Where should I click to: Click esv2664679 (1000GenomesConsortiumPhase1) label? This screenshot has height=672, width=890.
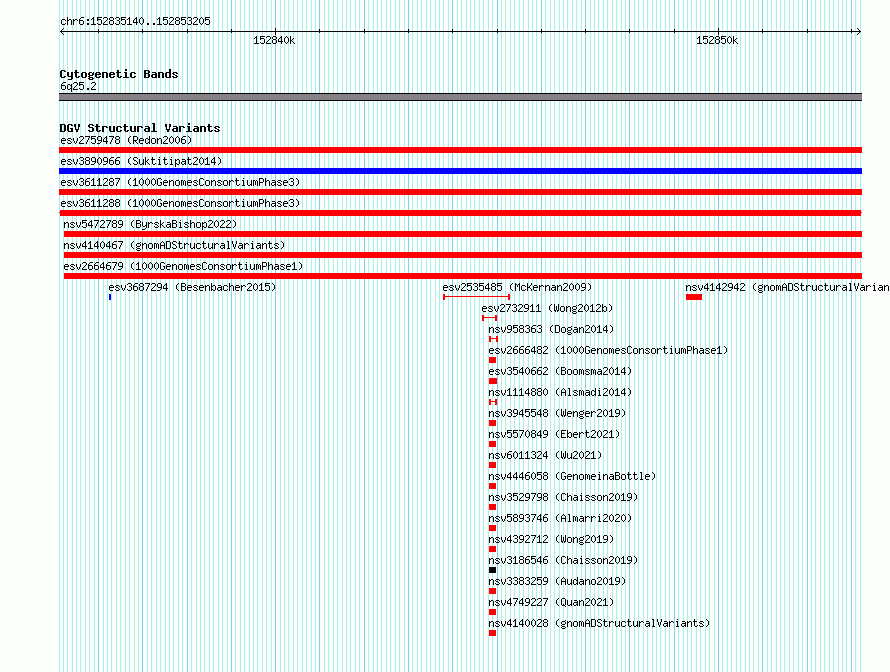coord(183,266)
